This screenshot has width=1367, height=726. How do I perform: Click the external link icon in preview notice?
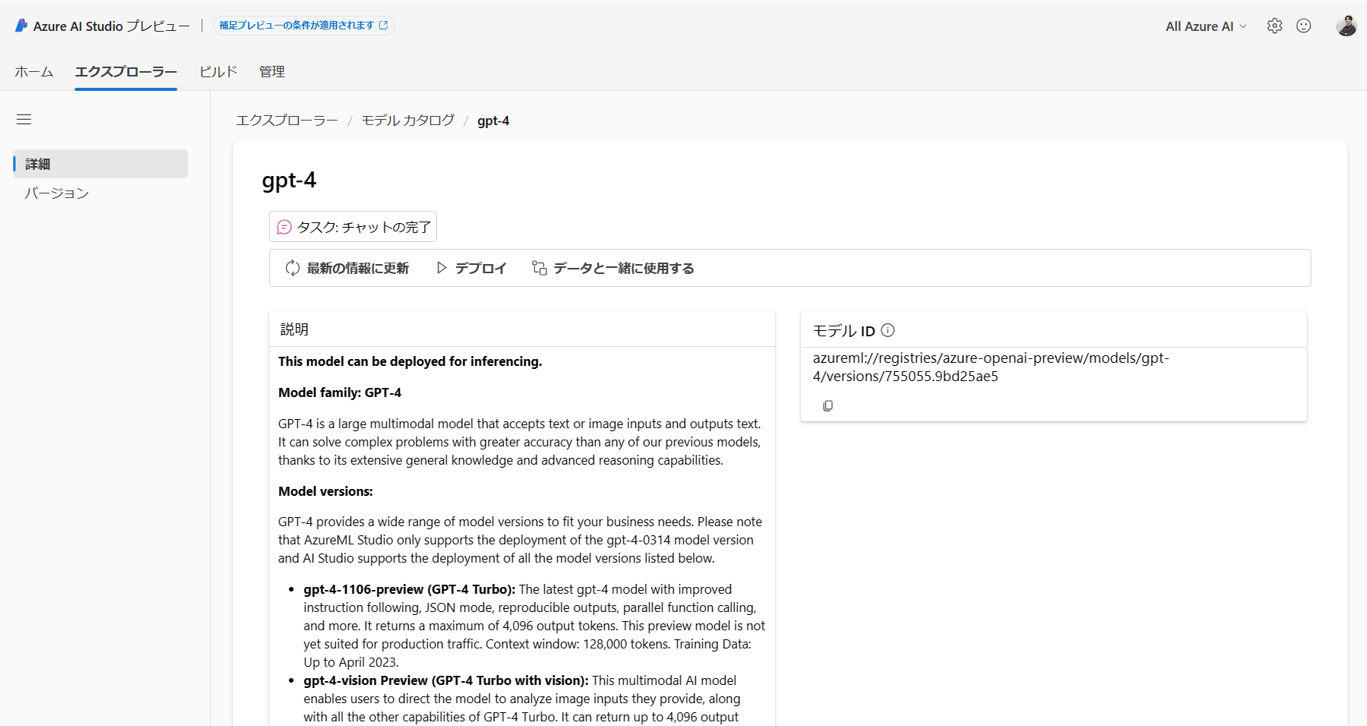(383, 26)
